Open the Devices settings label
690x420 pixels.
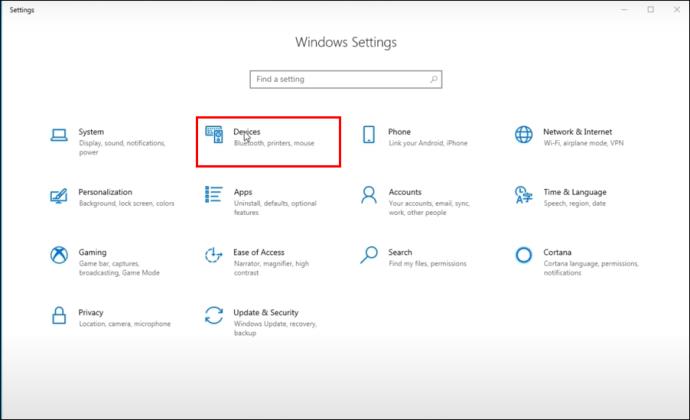(247, 132)
